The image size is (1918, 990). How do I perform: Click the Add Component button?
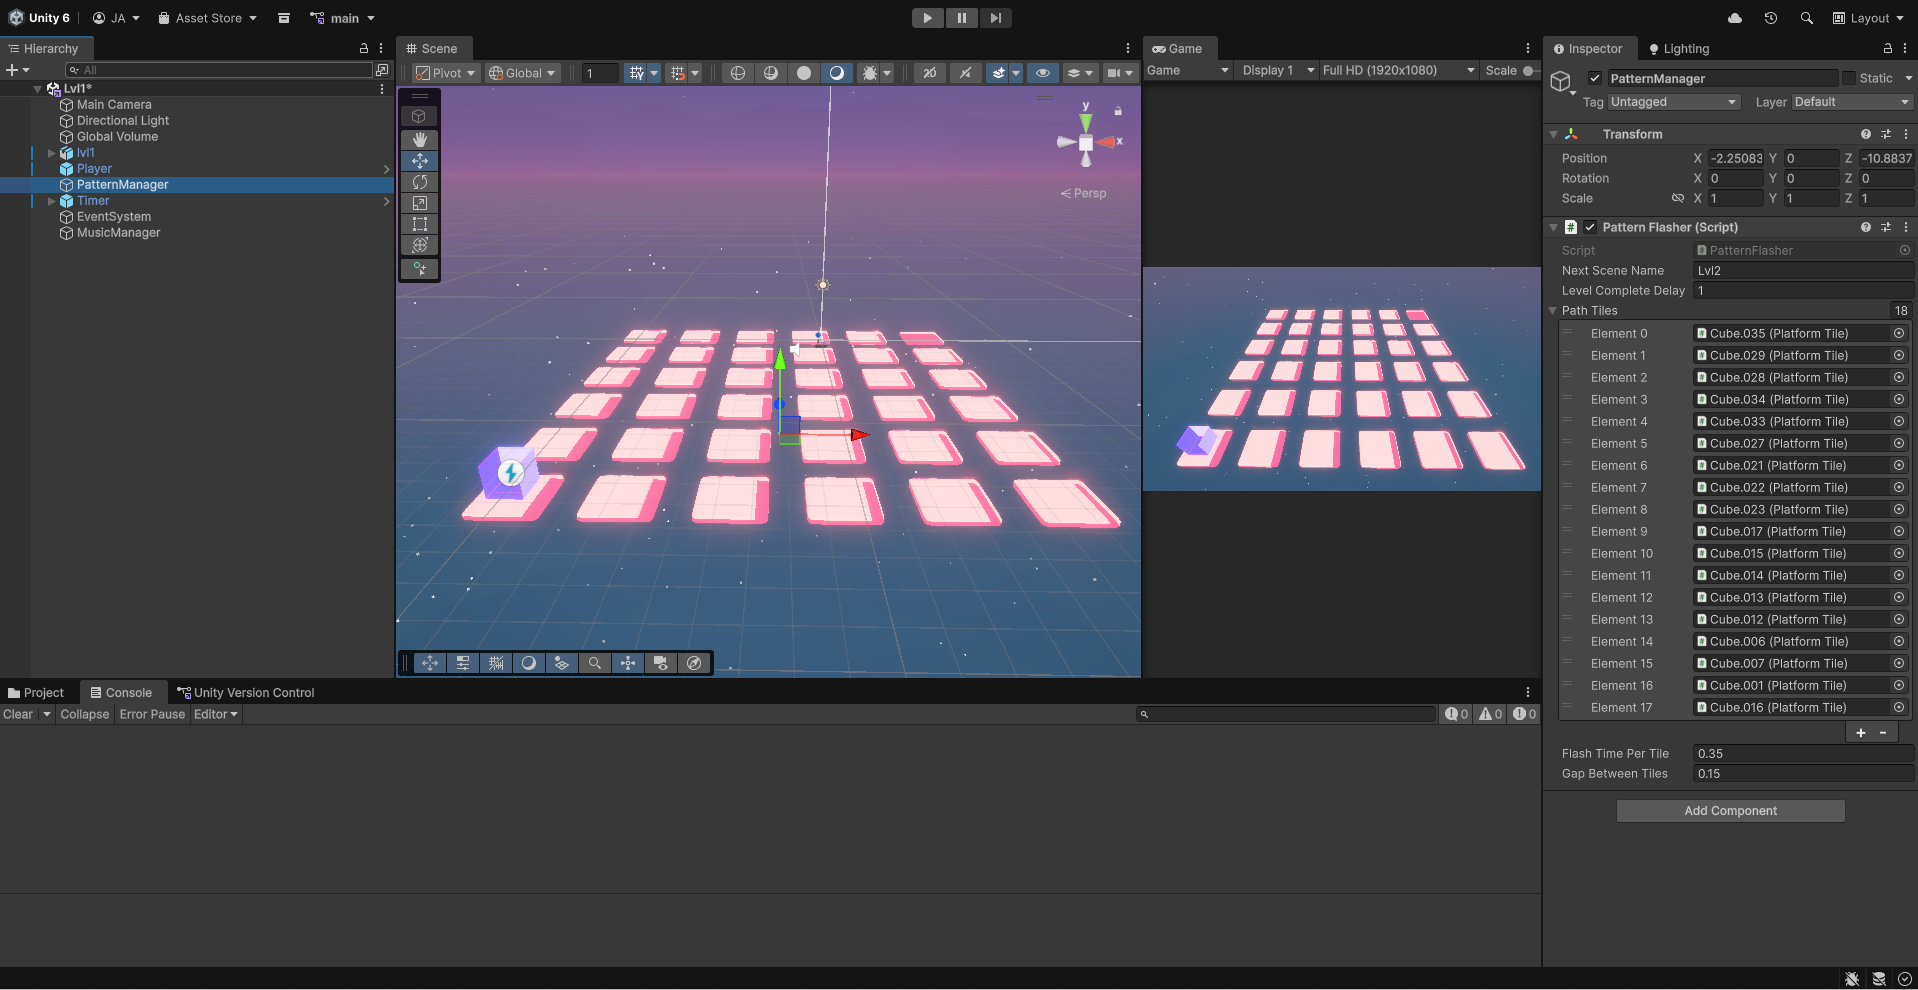(1730, 811)
